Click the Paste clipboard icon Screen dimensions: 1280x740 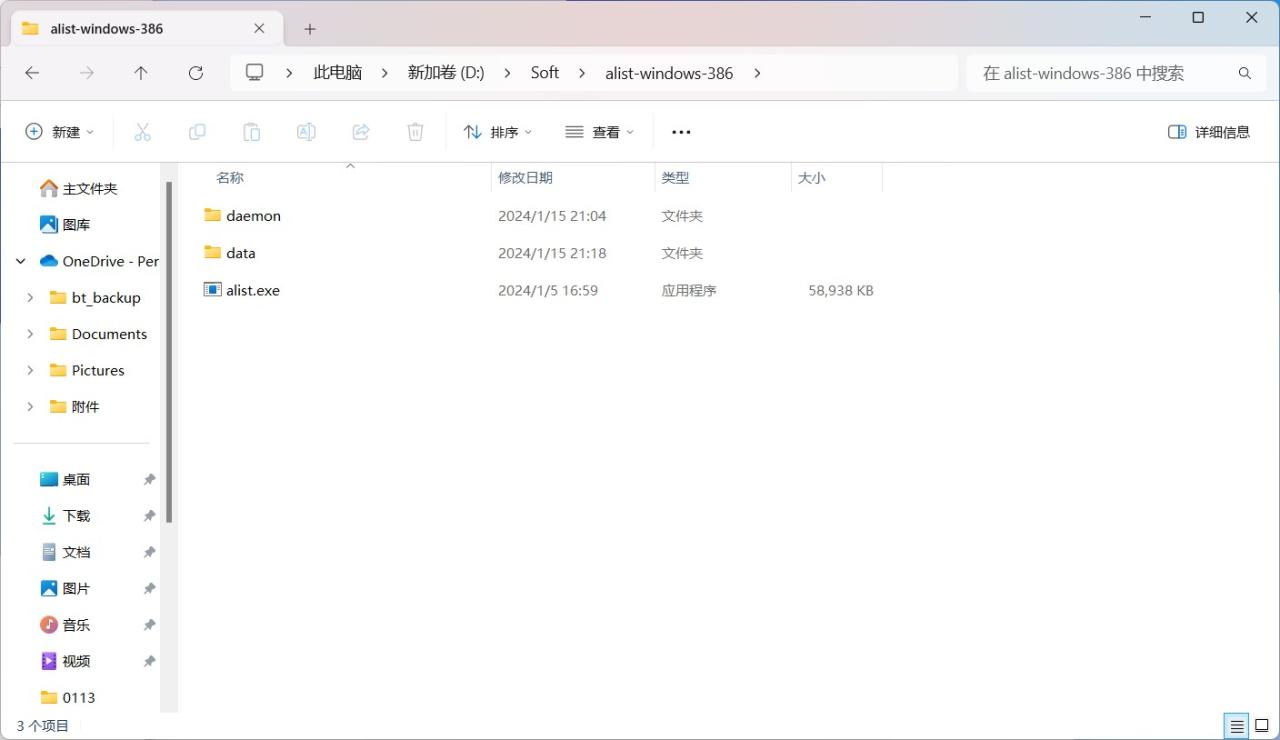pyautogui.click(x=252, y=132)
